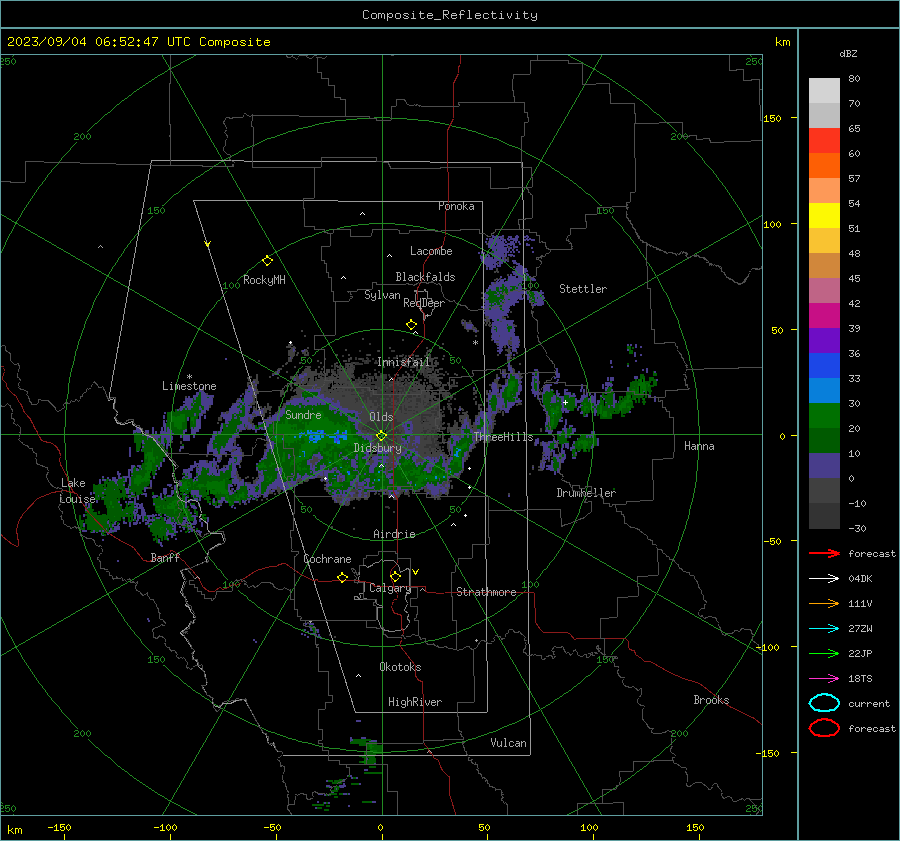
Task: Click the 04DK legend label
Action: point(860,578)
